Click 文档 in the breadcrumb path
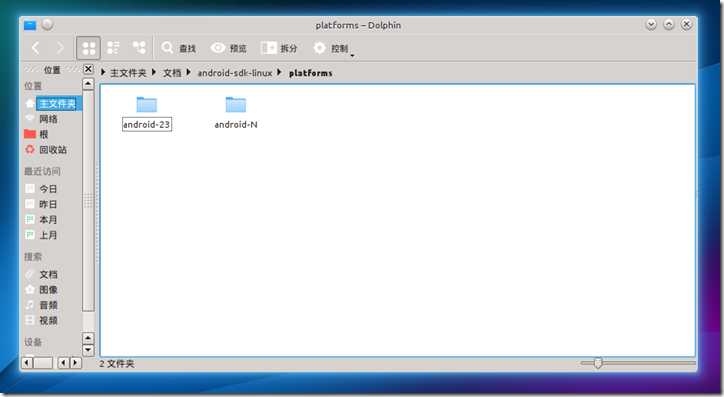 (172, 73)
